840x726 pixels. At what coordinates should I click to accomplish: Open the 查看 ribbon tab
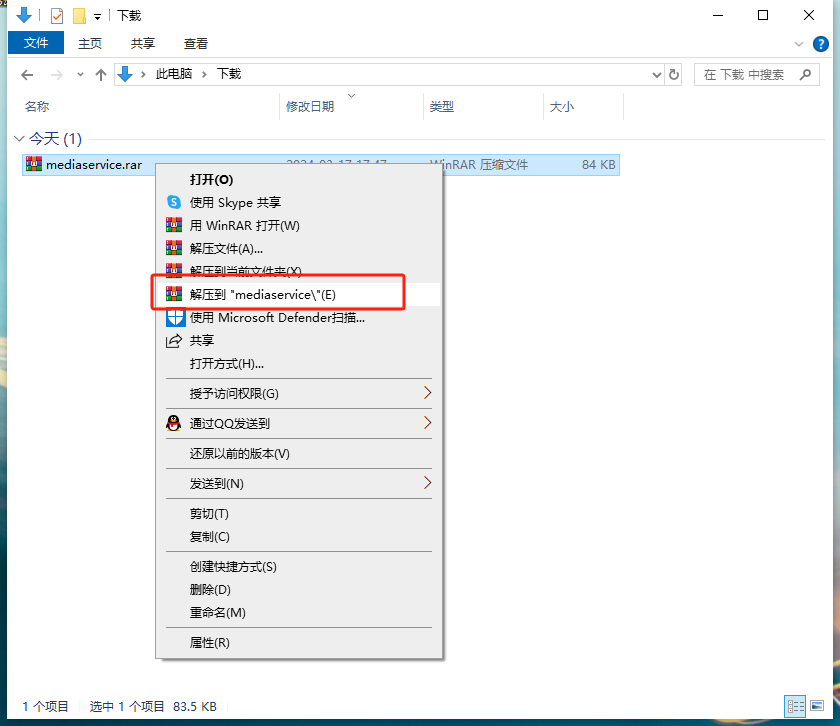click(196, 43)
